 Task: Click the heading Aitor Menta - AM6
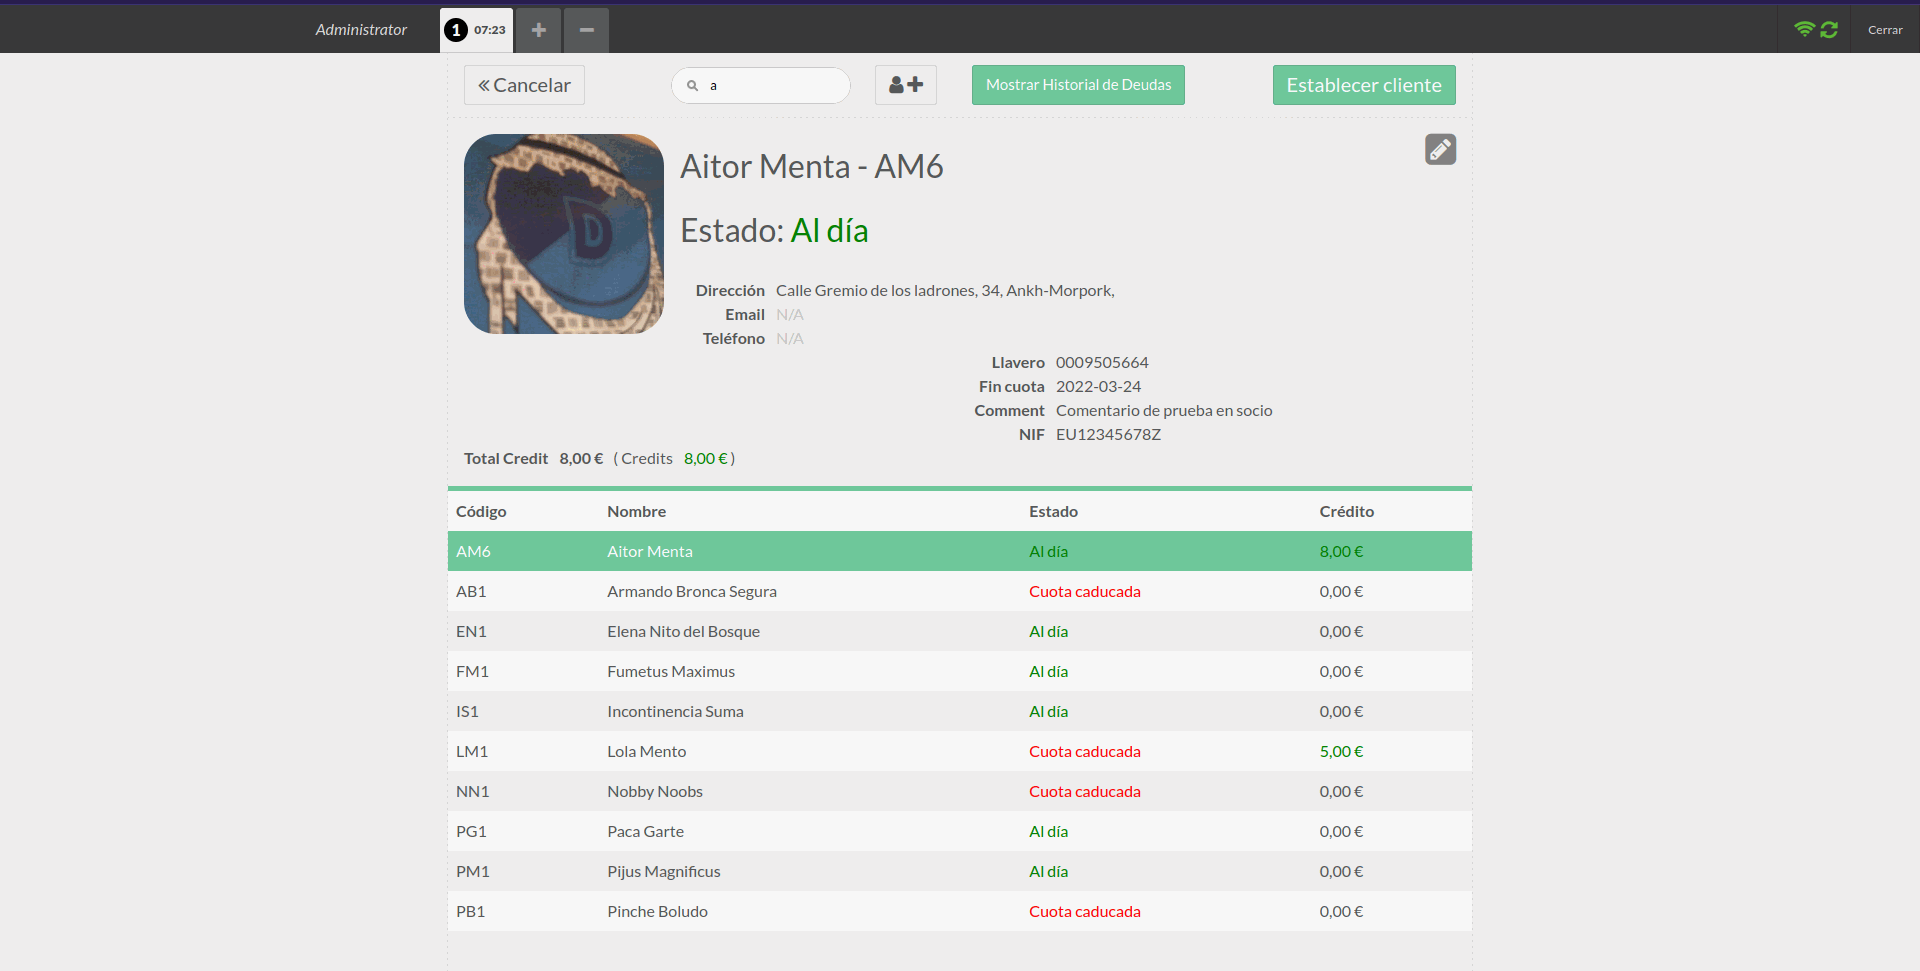click(x=812, y=166)
